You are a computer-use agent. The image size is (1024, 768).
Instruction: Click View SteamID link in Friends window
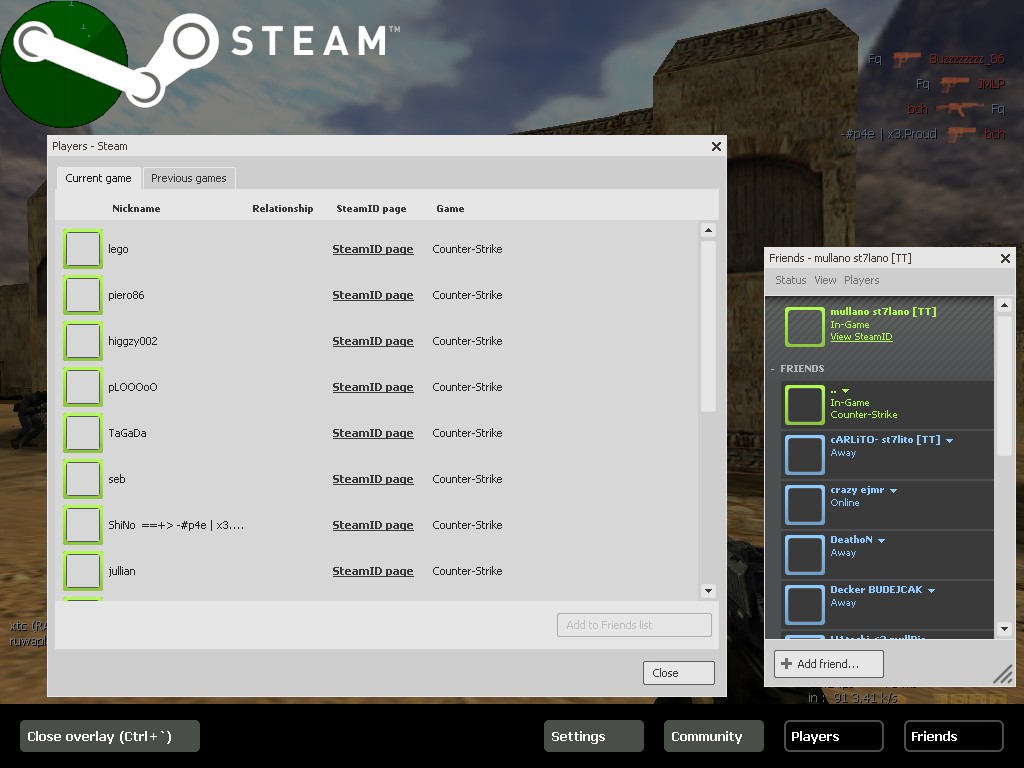pos(861,337)
